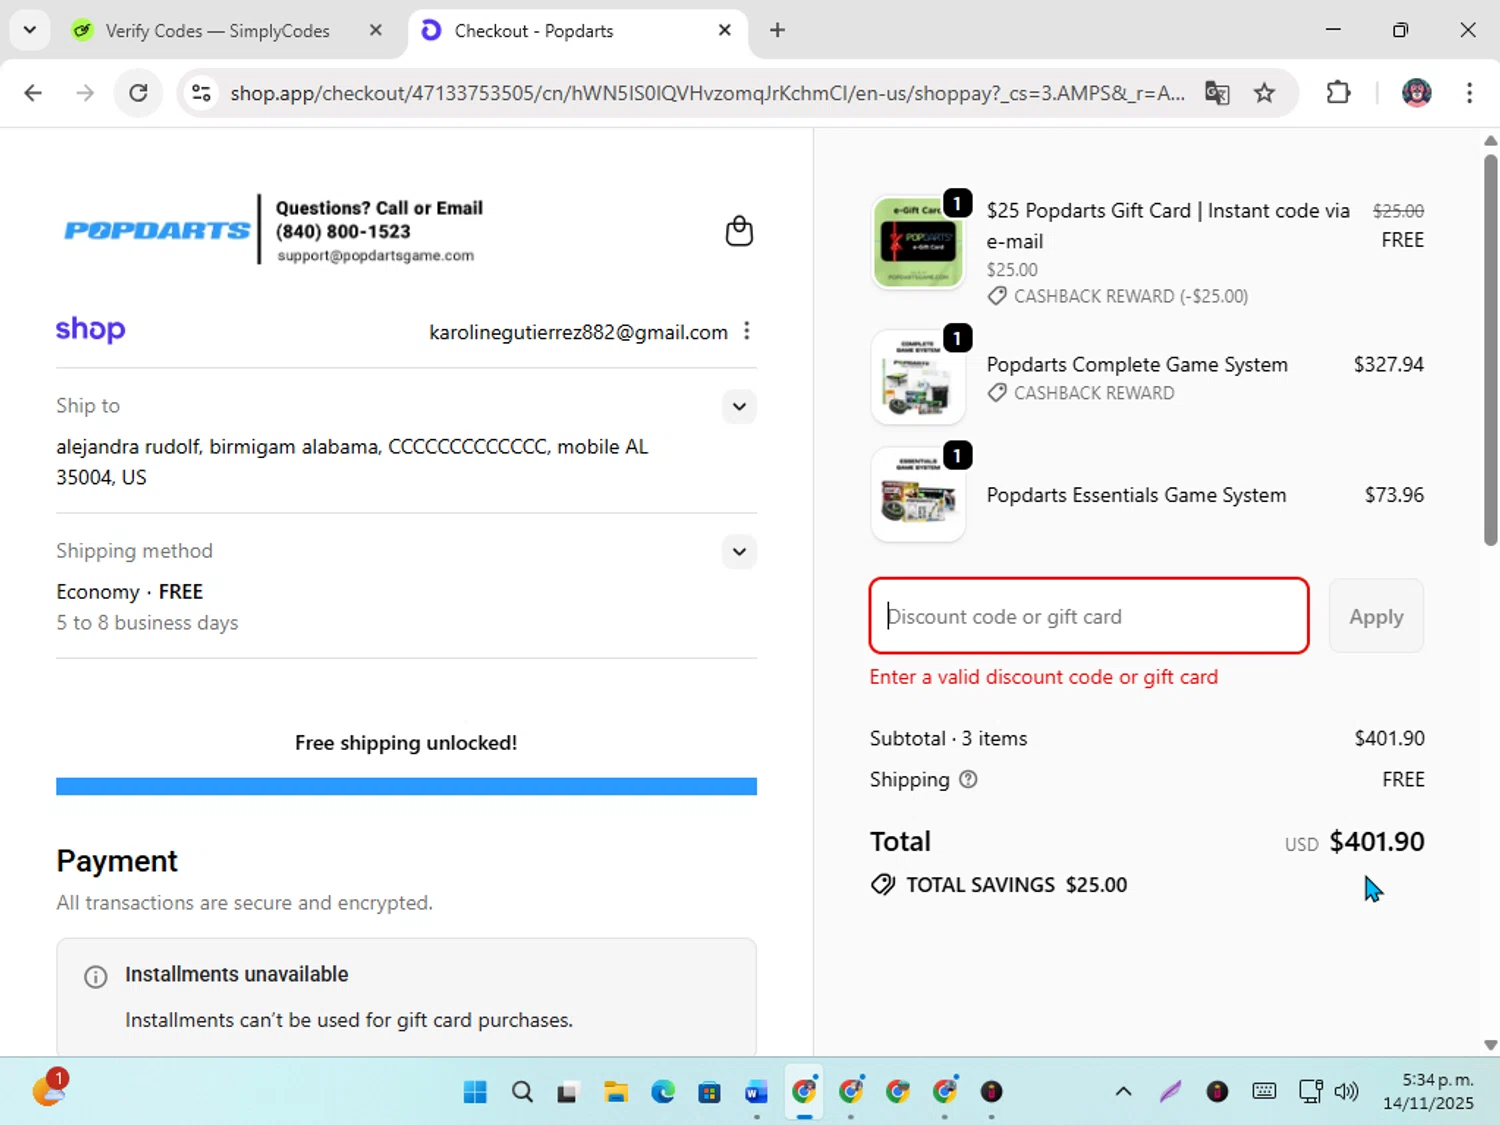This screenshot has height=1125, width=1500.
Task: Close the Verify Codes SimplyCodes tab
Action: click(x=376, y=30)
